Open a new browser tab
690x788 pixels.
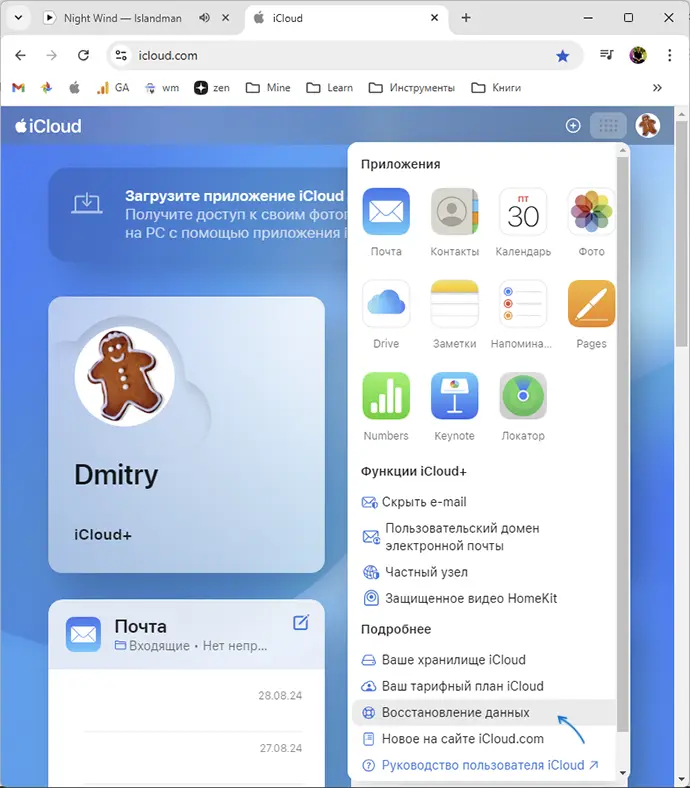(x=466, y=18)
